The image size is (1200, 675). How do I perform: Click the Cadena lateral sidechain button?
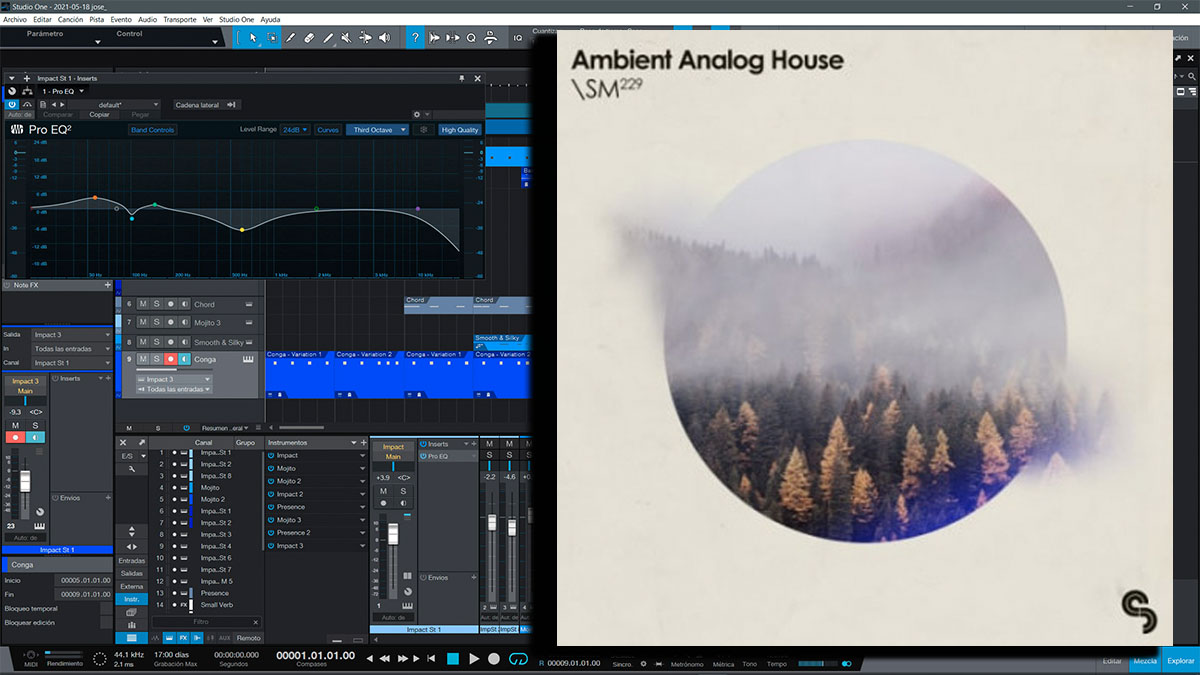[205, 104]
